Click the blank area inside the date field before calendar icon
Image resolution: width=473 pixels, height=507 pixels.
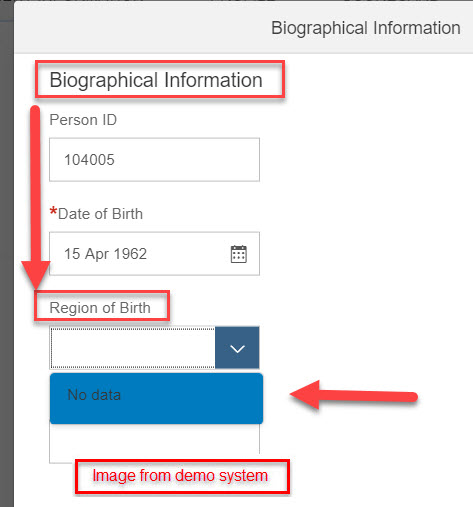[188, 254]
